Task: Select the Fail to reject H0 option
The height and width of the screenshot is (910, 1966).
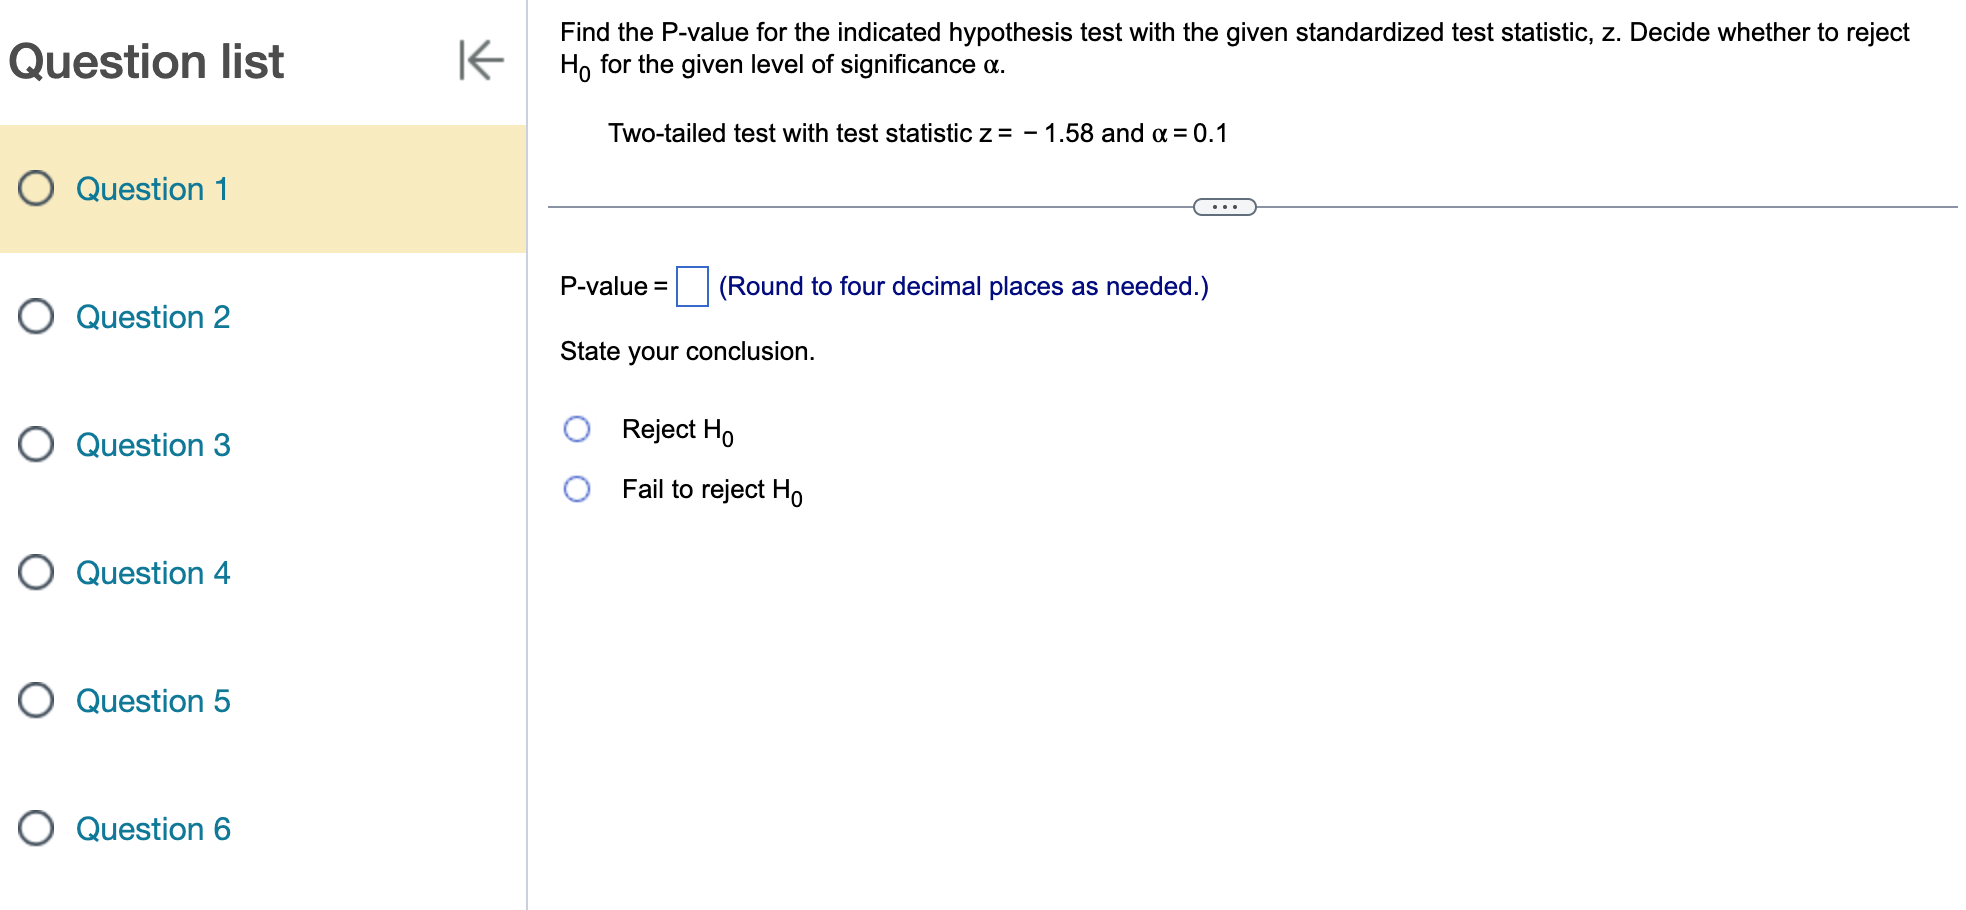Action: [576, 489]
